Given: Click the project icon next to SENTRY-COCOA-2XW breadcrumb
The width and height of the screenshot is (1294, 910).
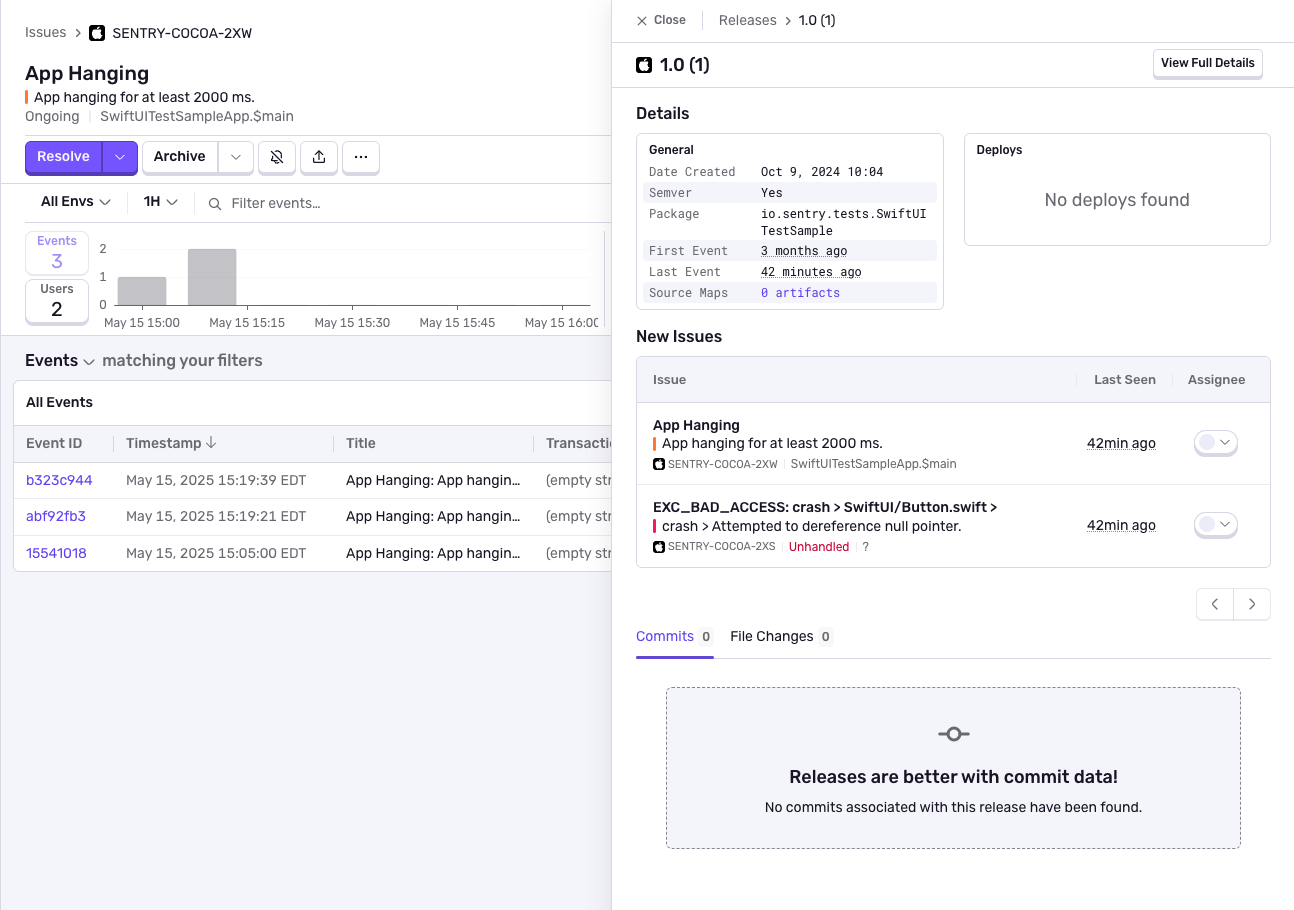Looking at the screenshot, I should pyautogui.click(x=96, y=32).
